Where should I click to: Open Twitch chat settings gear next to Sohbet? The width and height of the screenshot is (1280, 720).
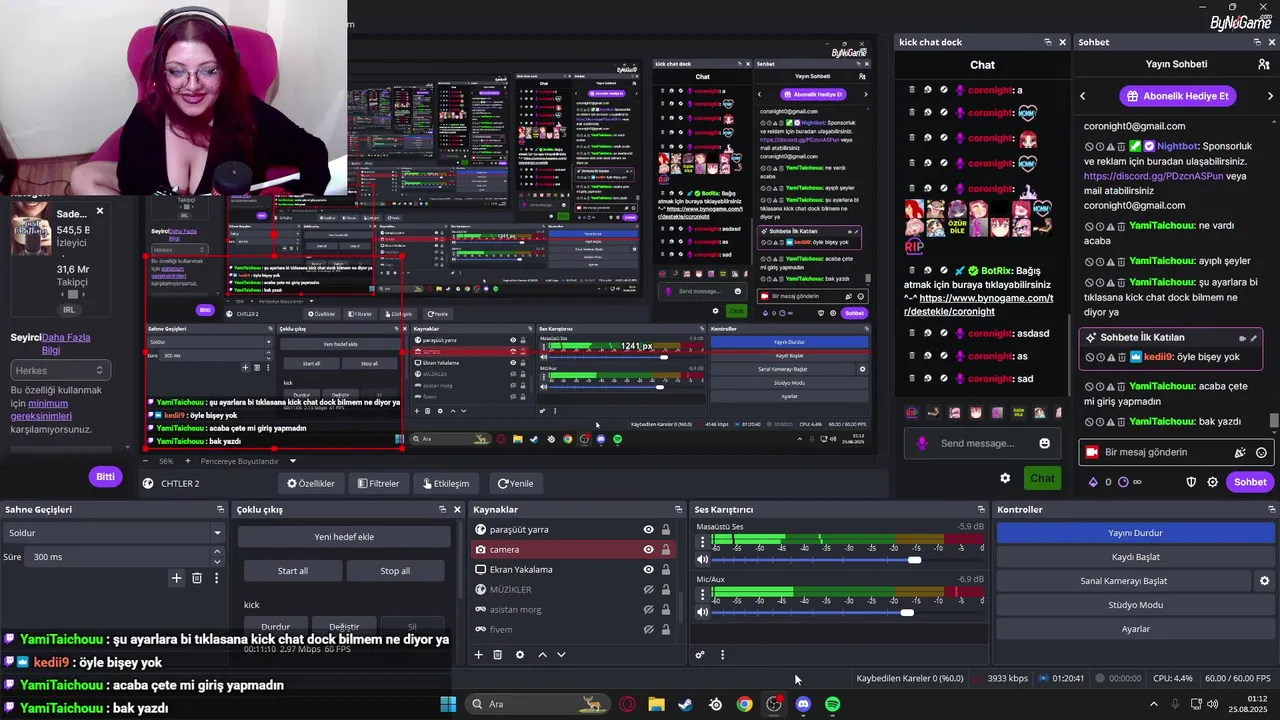(x=1213, y=482)
